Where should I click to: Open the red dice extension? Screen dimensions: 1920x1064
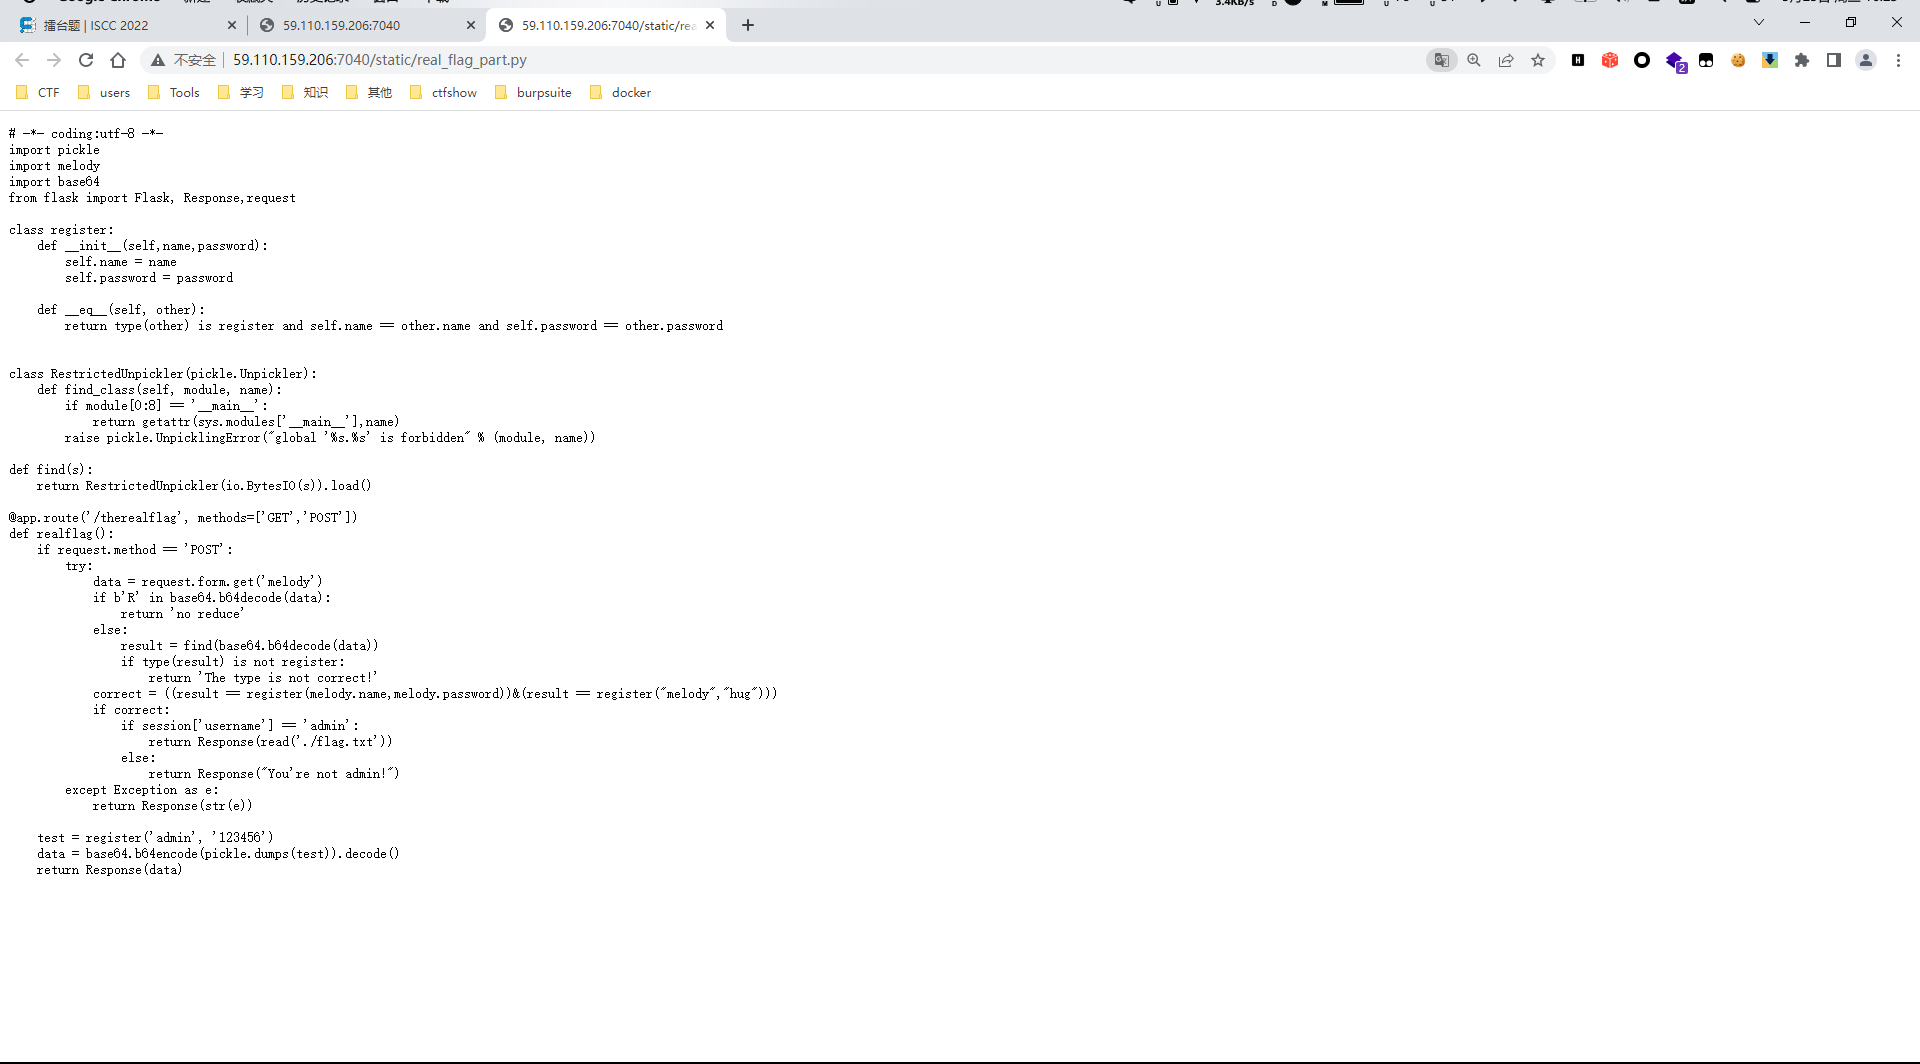1610,60
